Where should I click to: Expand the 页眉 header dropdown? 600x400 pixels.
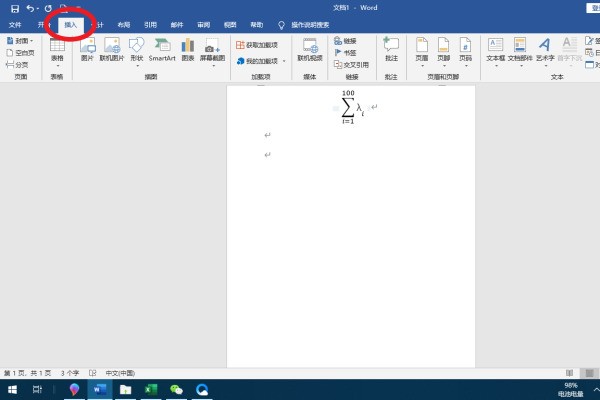(443, 50)
